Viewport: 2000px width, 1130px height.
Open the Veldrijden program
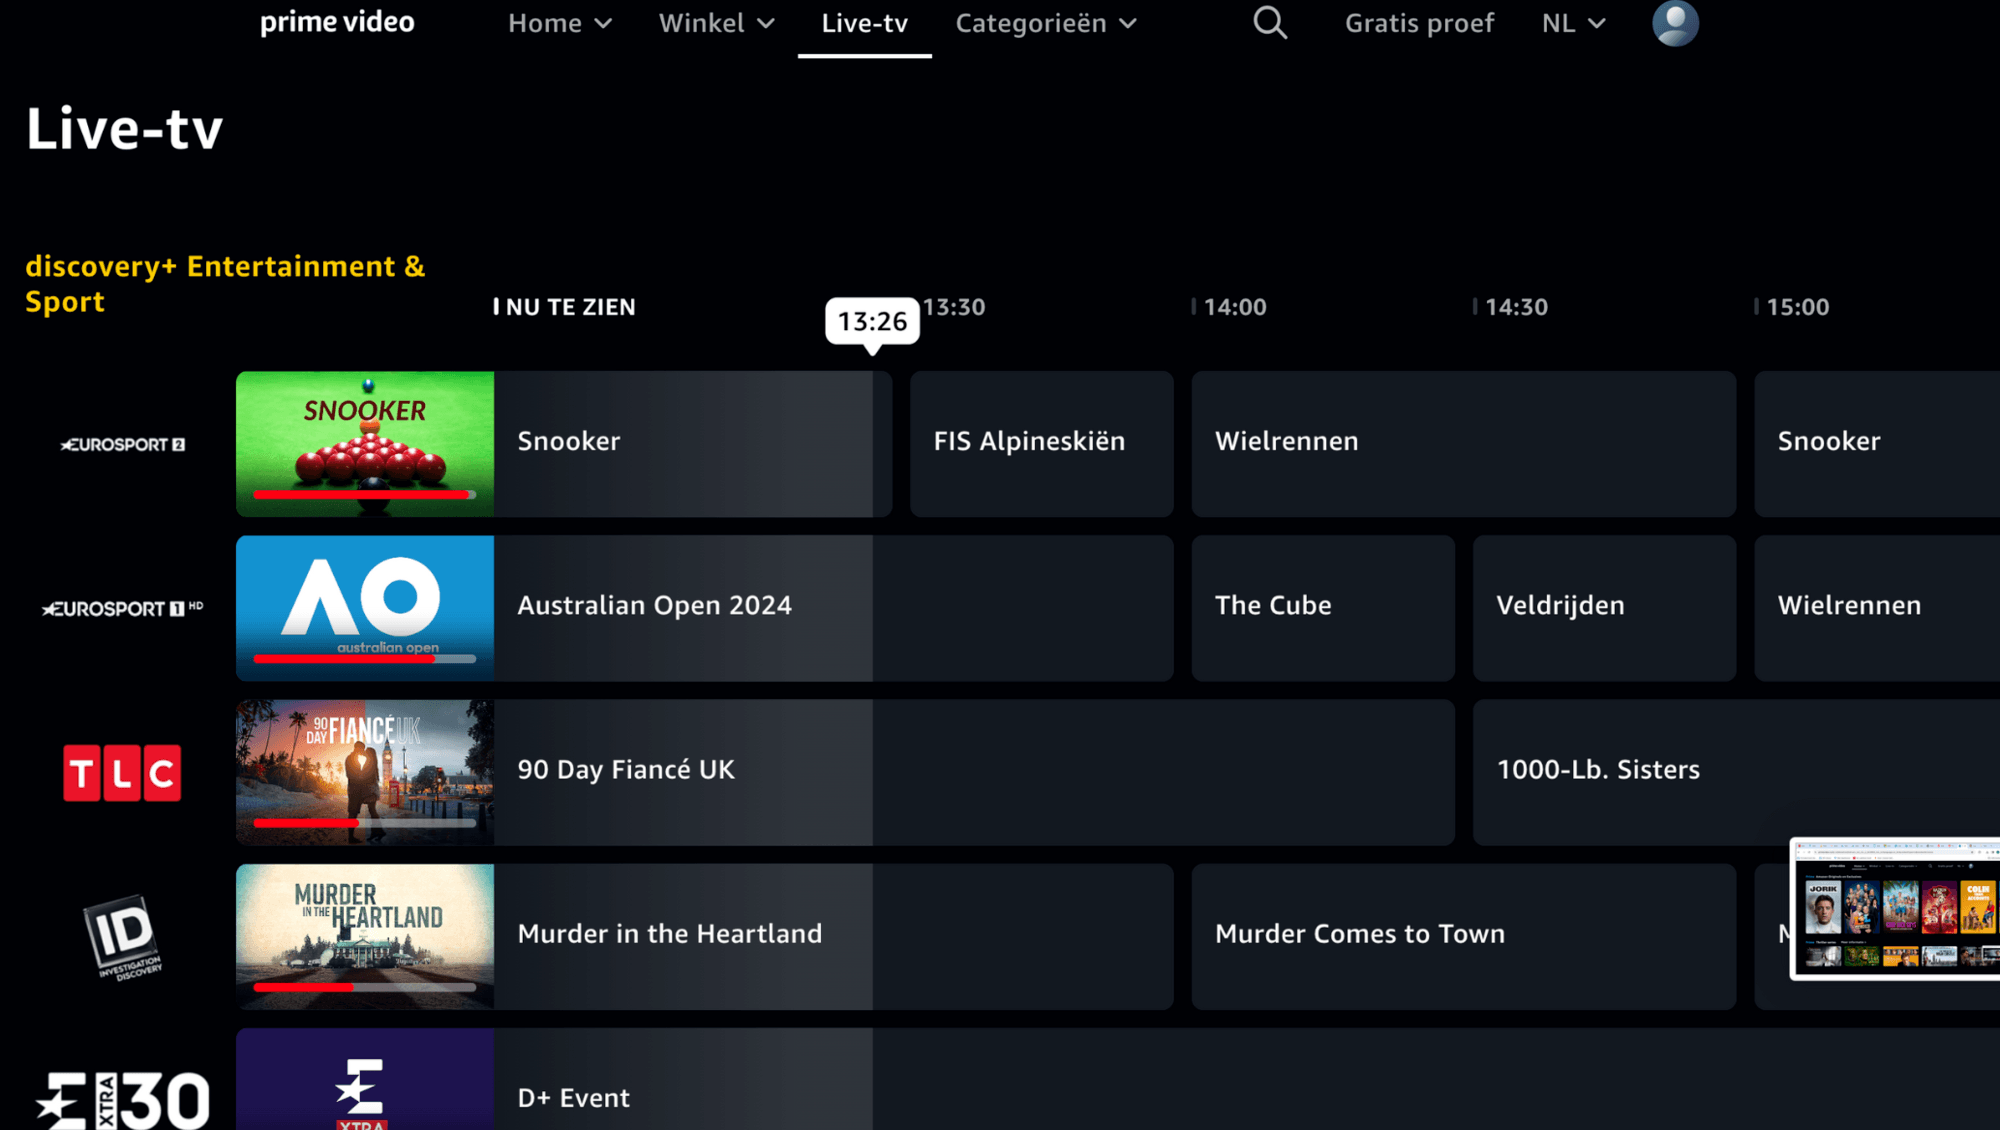(1604, 608)
